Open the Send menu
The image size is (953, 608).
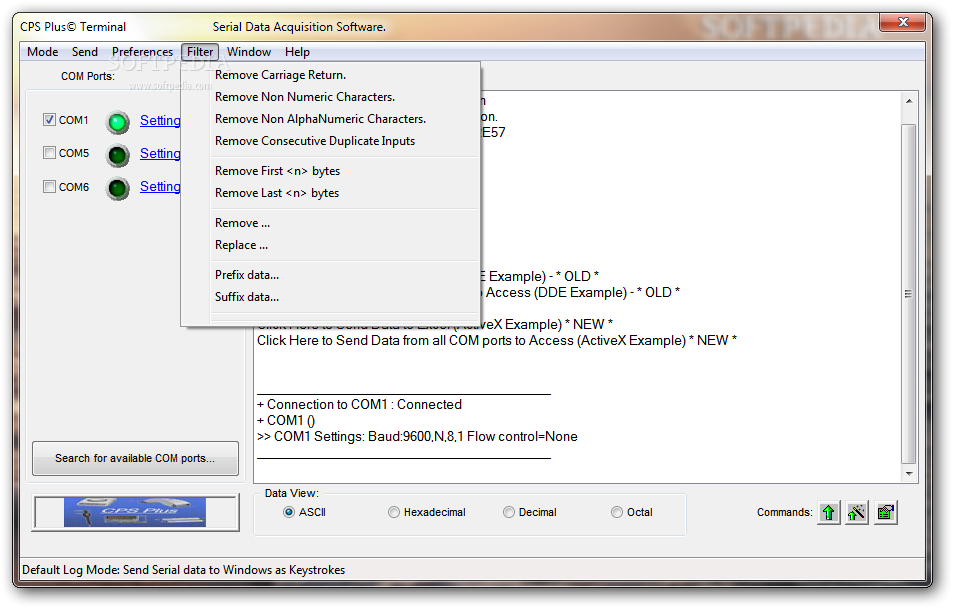click(x=84, y=52)
